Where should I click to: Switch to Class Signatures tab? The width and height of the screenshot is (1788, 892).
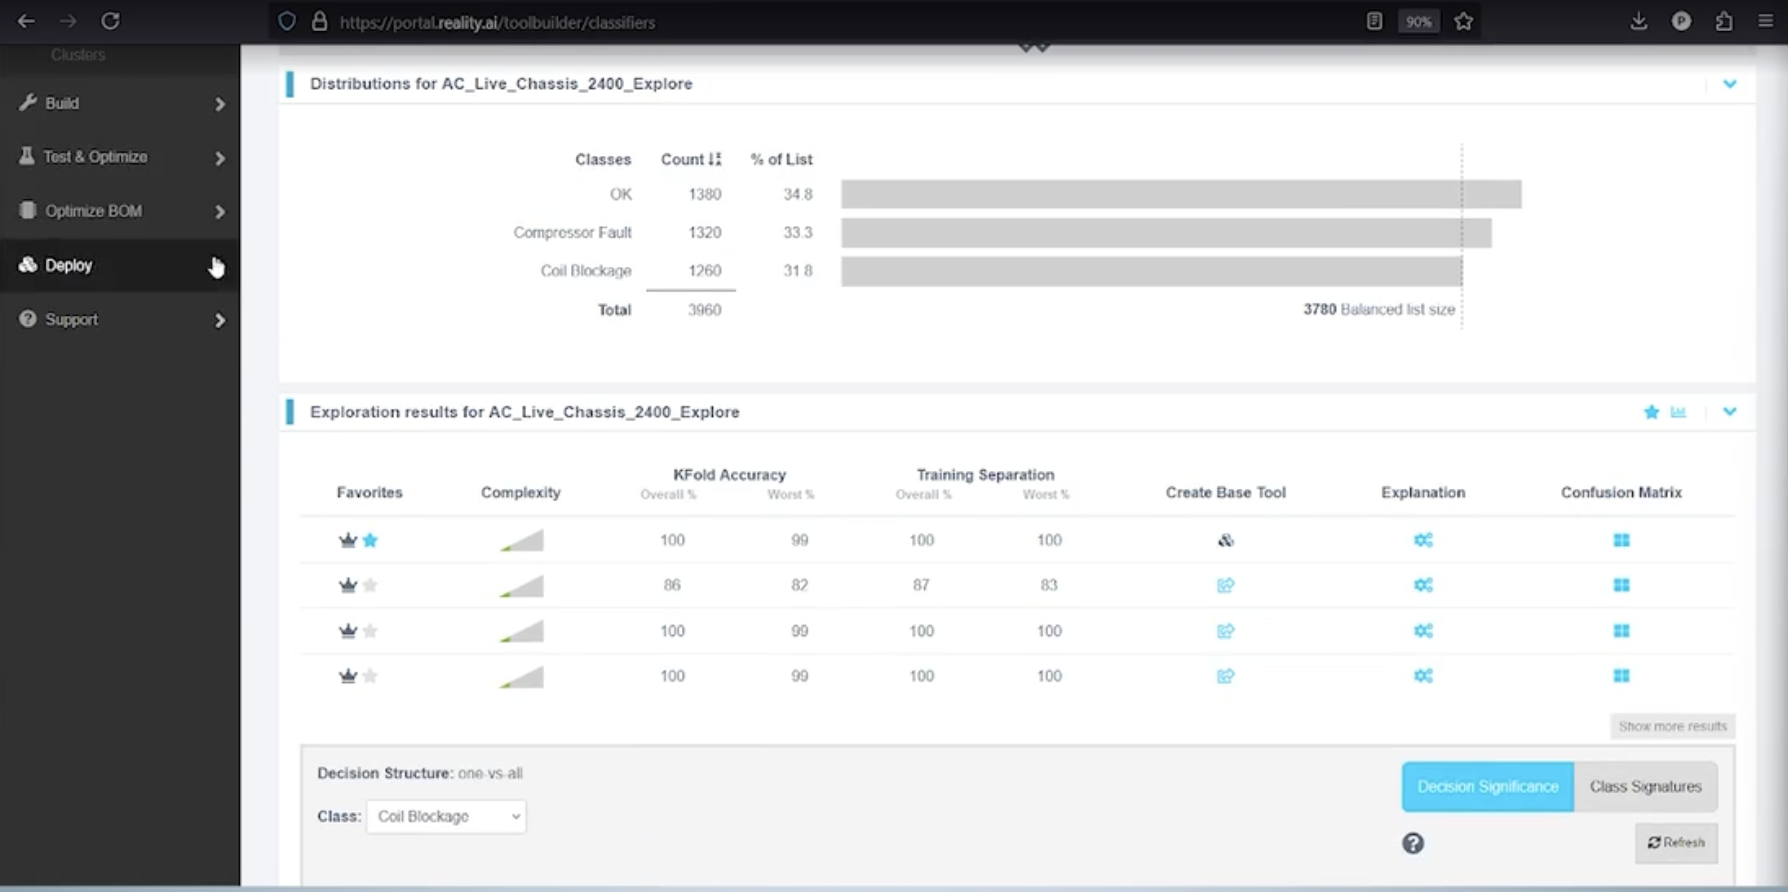pos(1646,787)
